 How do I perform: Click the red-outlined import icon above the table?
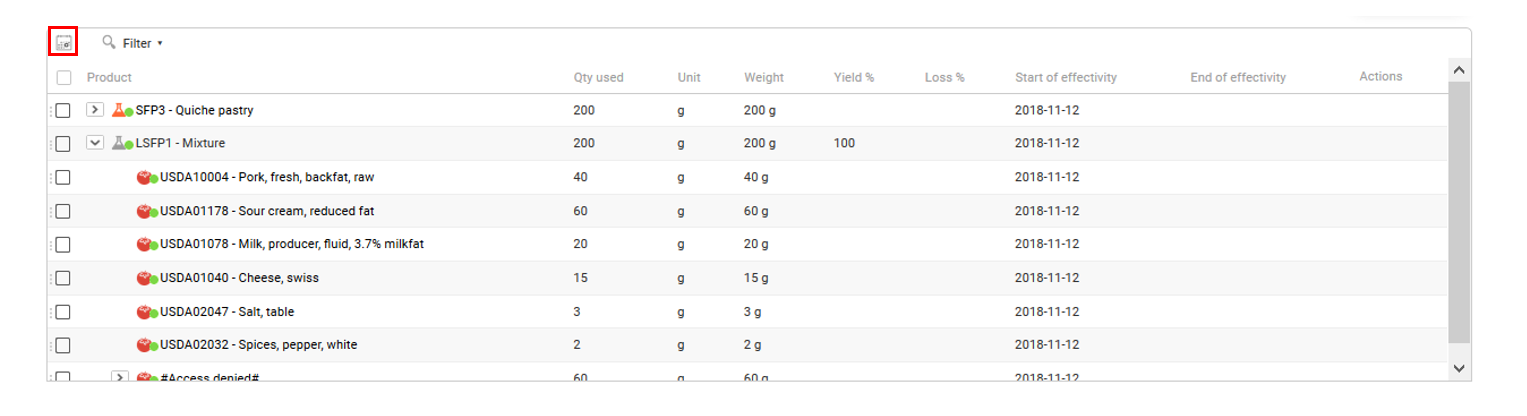tap(63, 43)
